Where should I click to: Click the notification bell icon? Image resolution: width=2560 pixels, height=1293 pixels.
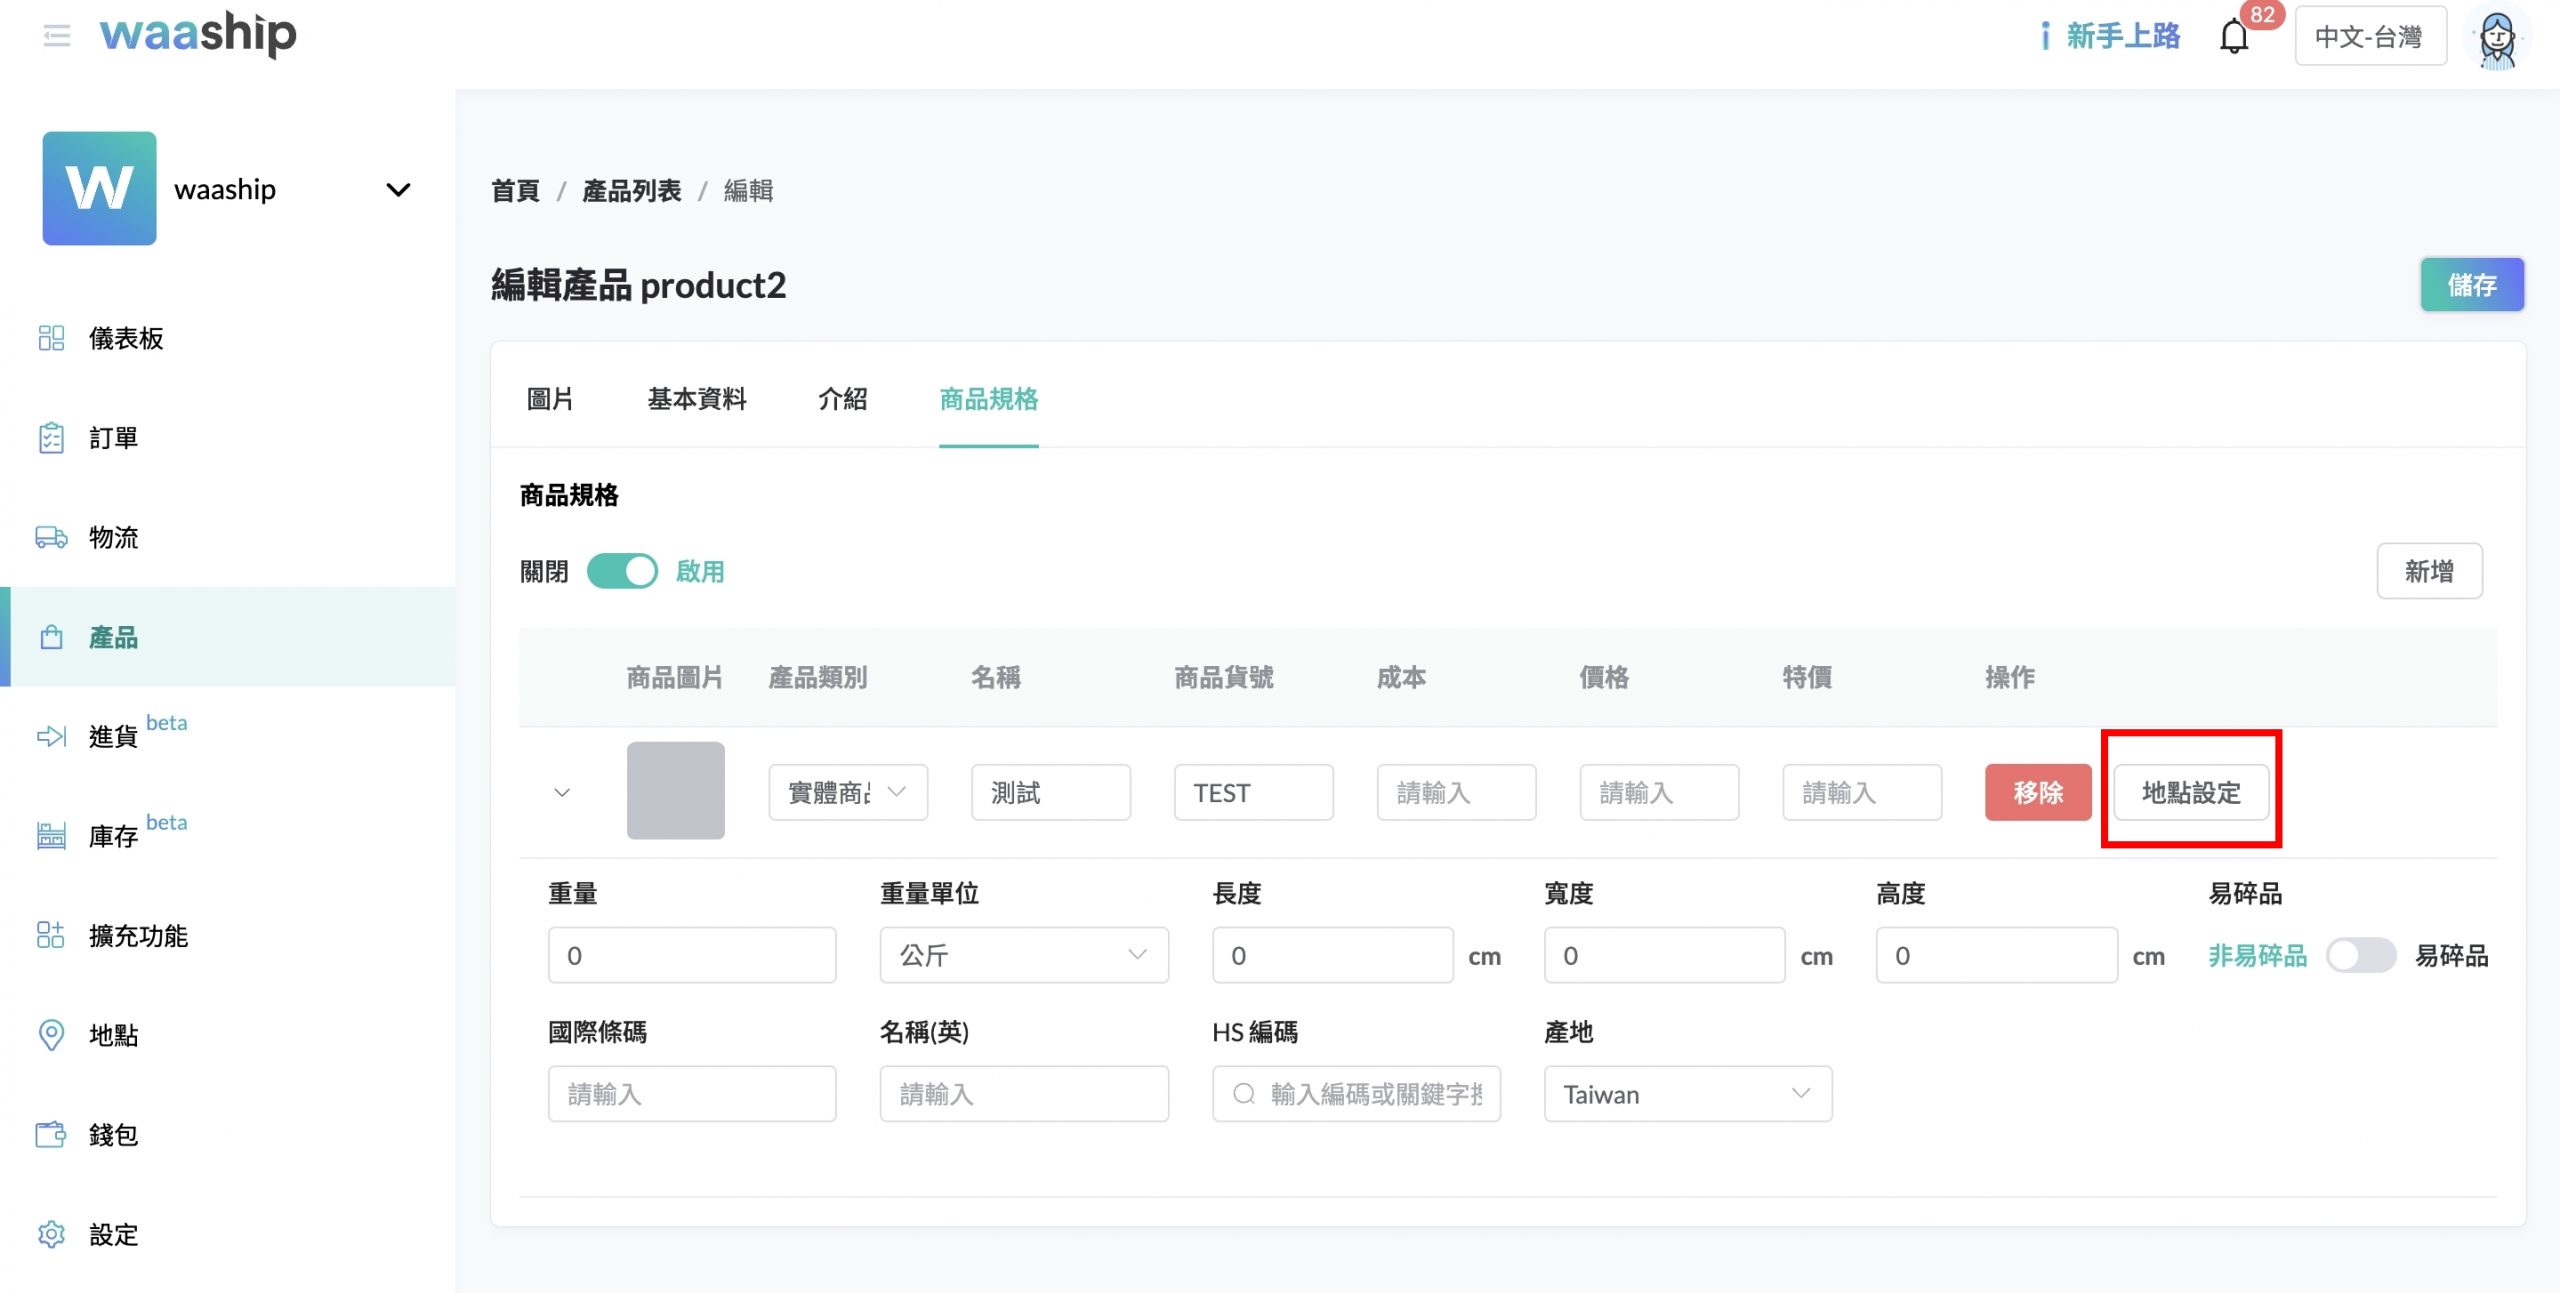(x=2234, y=38)
